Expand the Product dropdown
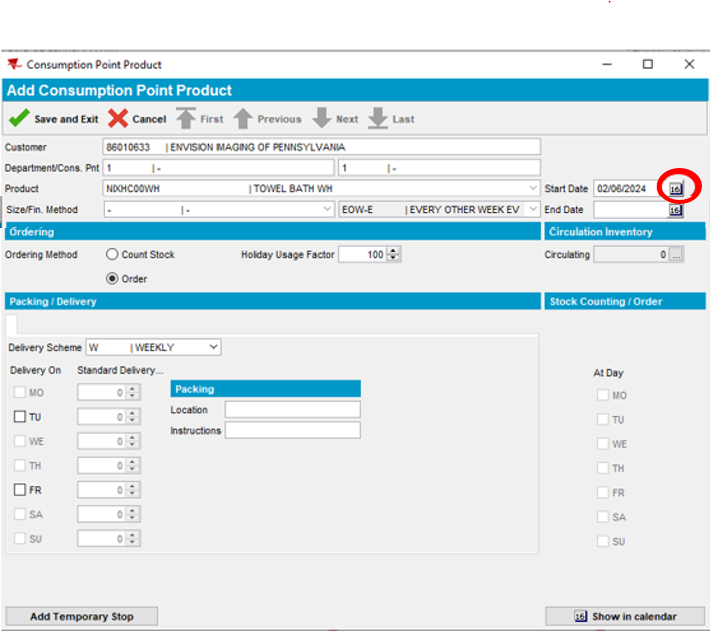This screenshot has width=710, height=631. [x=533, y=188]
